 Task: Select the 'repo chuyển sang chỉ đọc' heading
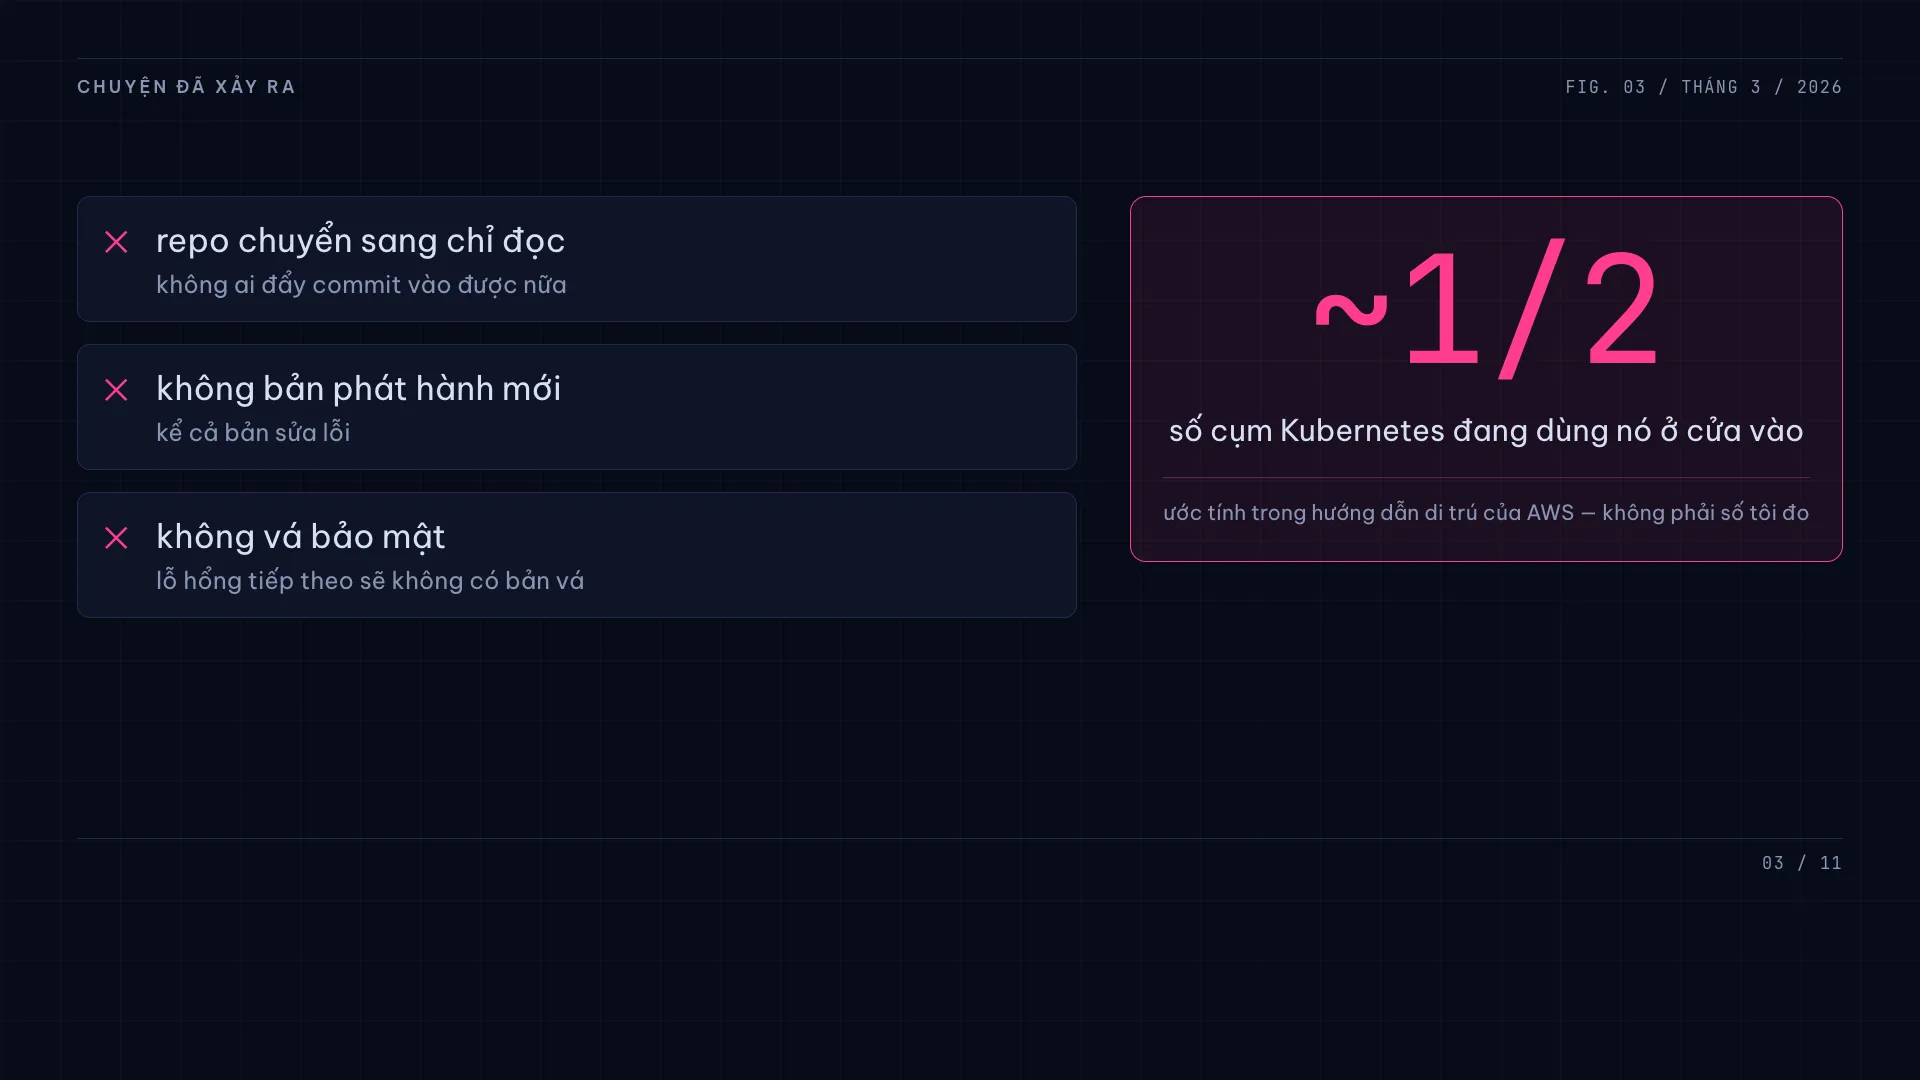point(360,241)
